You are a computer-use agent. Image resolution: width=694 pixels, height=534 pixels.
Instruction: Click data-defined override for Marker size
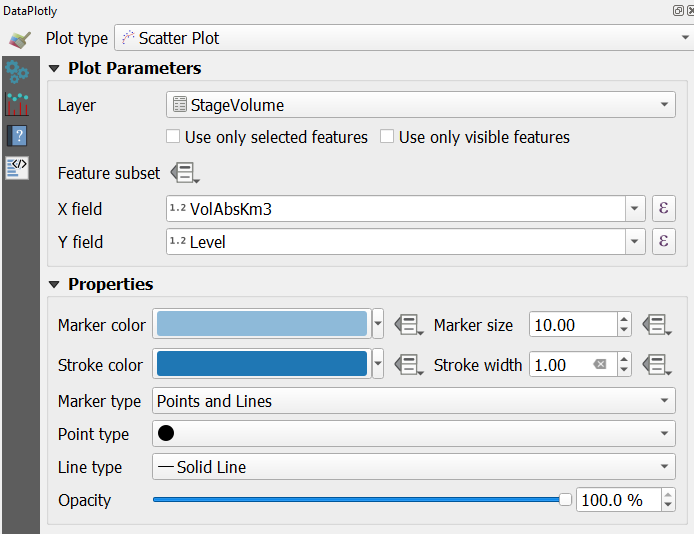(x=656, y=325)
